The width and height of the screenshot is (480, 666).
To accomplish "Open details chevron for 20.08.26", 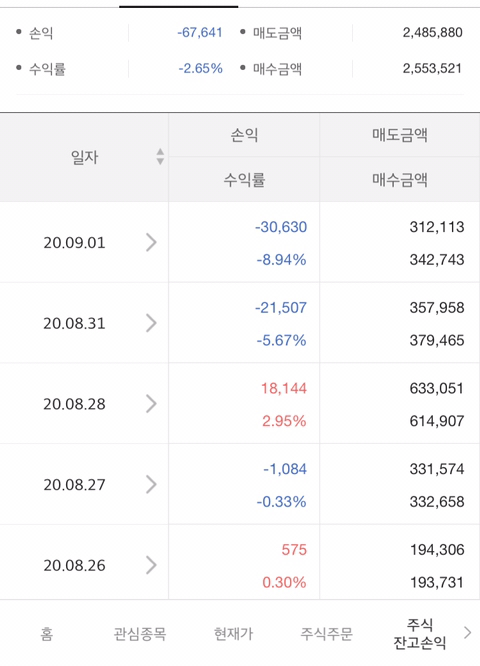I will point(151,565).
